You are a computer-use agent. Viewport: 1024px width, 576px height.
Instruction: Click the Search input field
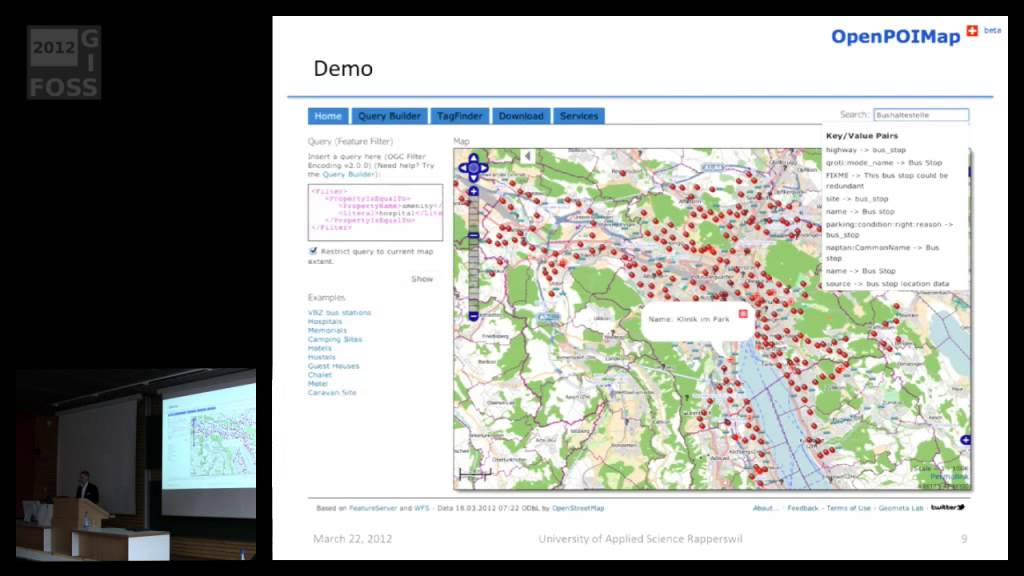point(921,115)
